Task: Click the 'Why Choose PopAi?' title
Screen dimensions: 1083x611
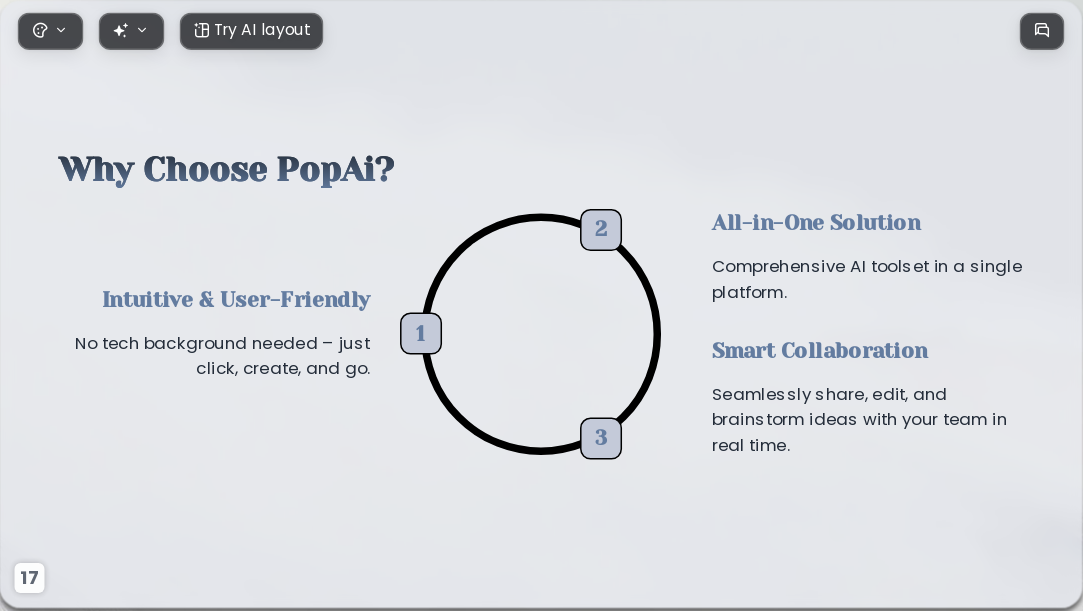Action: pyautogui.click(x=227, y=169)
